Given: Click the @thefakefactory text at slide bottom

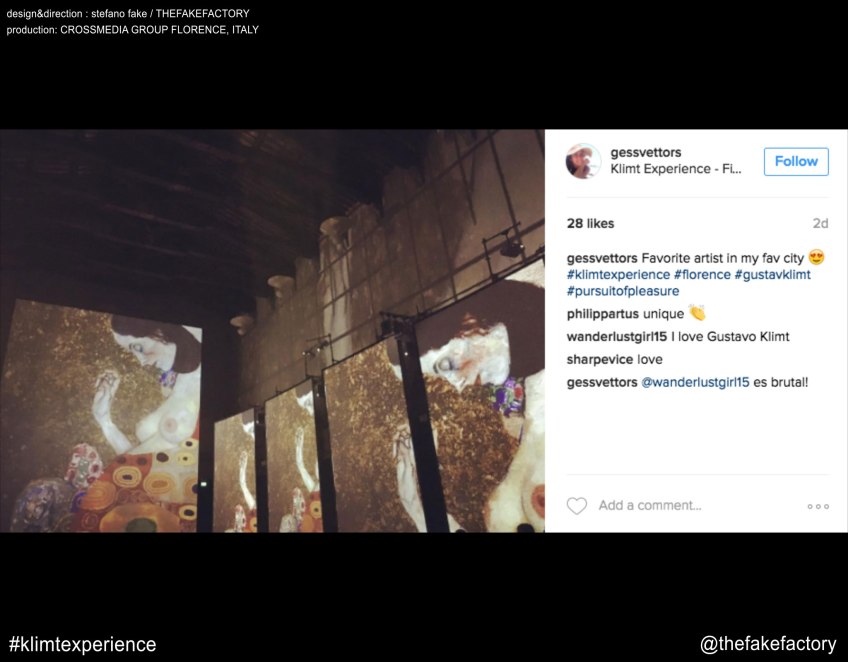Looking at the screenshot, I should click(x=768, y=645).
